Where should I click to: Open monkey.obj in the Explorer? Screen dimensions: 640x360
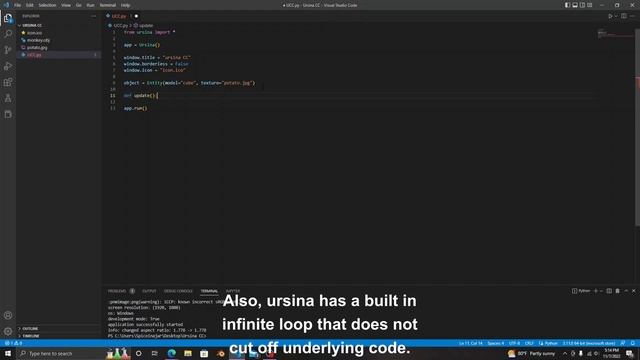pos(38,40)
